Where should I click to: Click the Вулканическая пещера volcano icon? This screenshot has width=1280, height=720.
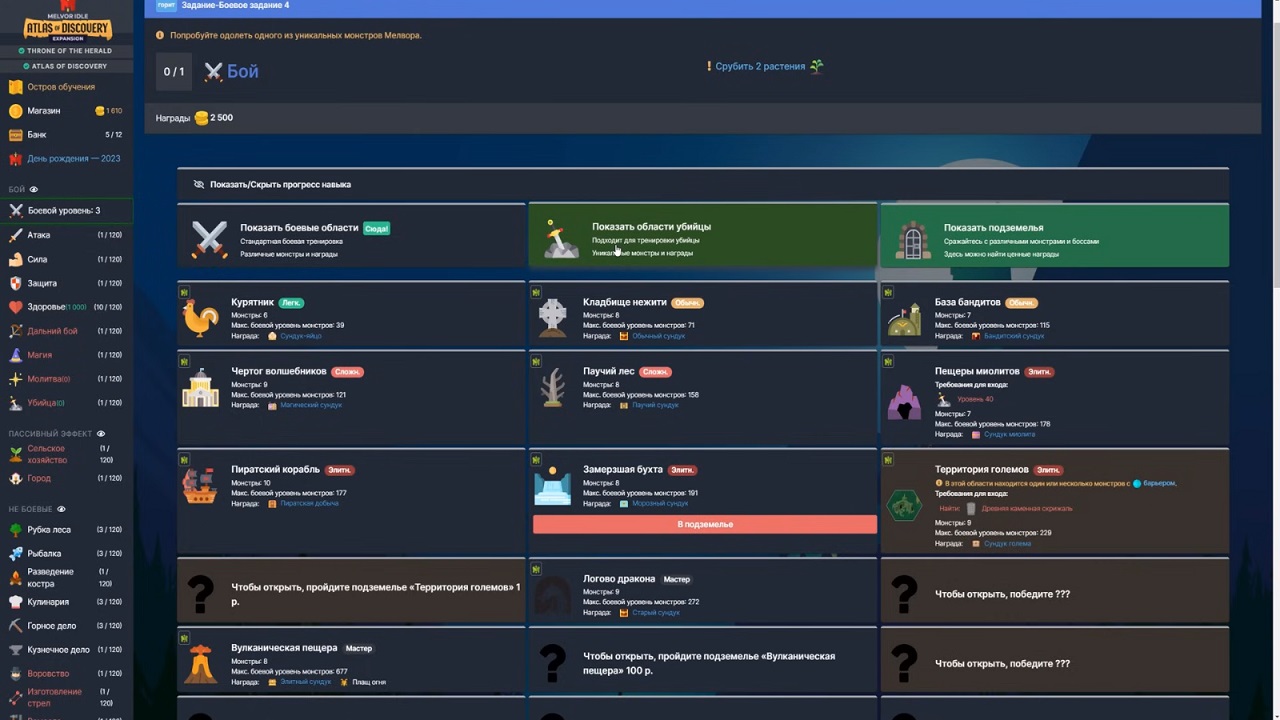point(200,663)
